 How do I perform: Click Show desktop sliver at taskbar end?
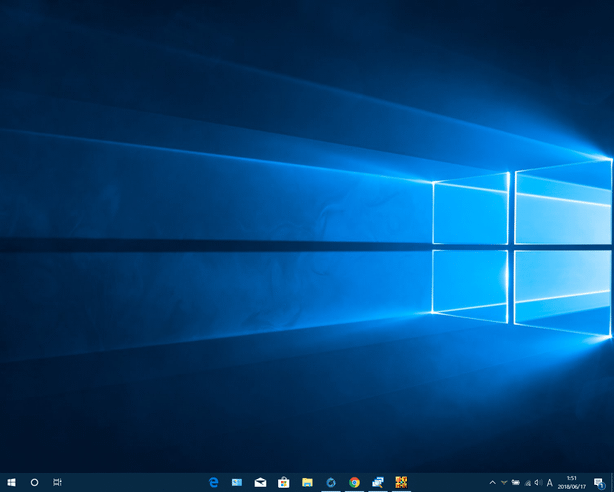[612, 482]
